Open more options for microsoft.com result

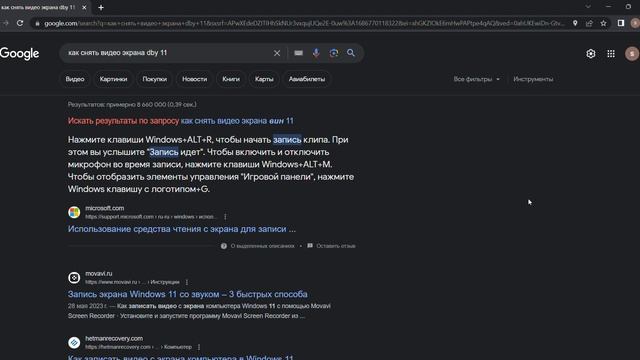pos(225,217)
